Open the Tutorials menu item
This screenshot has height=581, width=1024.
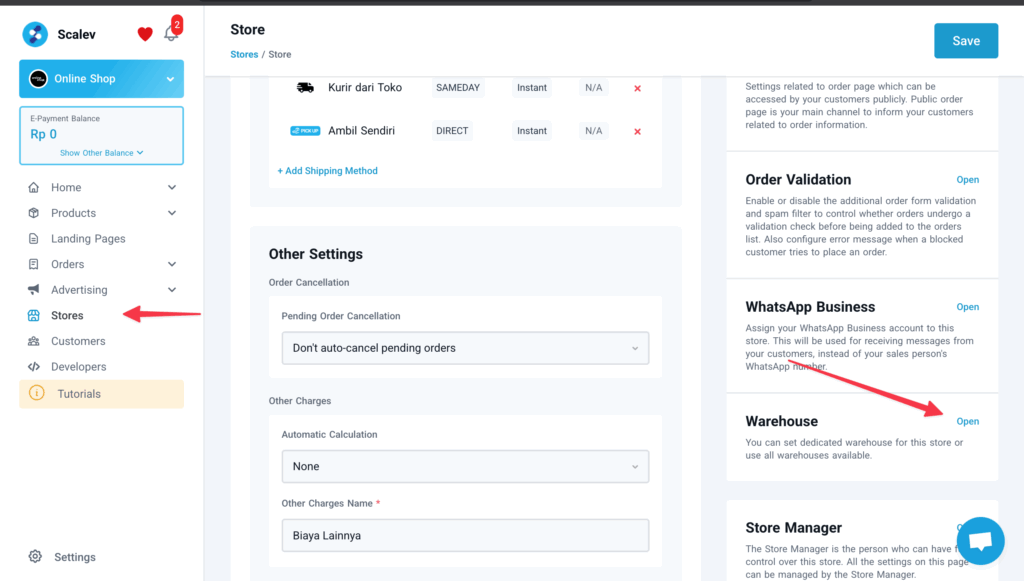tap(101, 394)
